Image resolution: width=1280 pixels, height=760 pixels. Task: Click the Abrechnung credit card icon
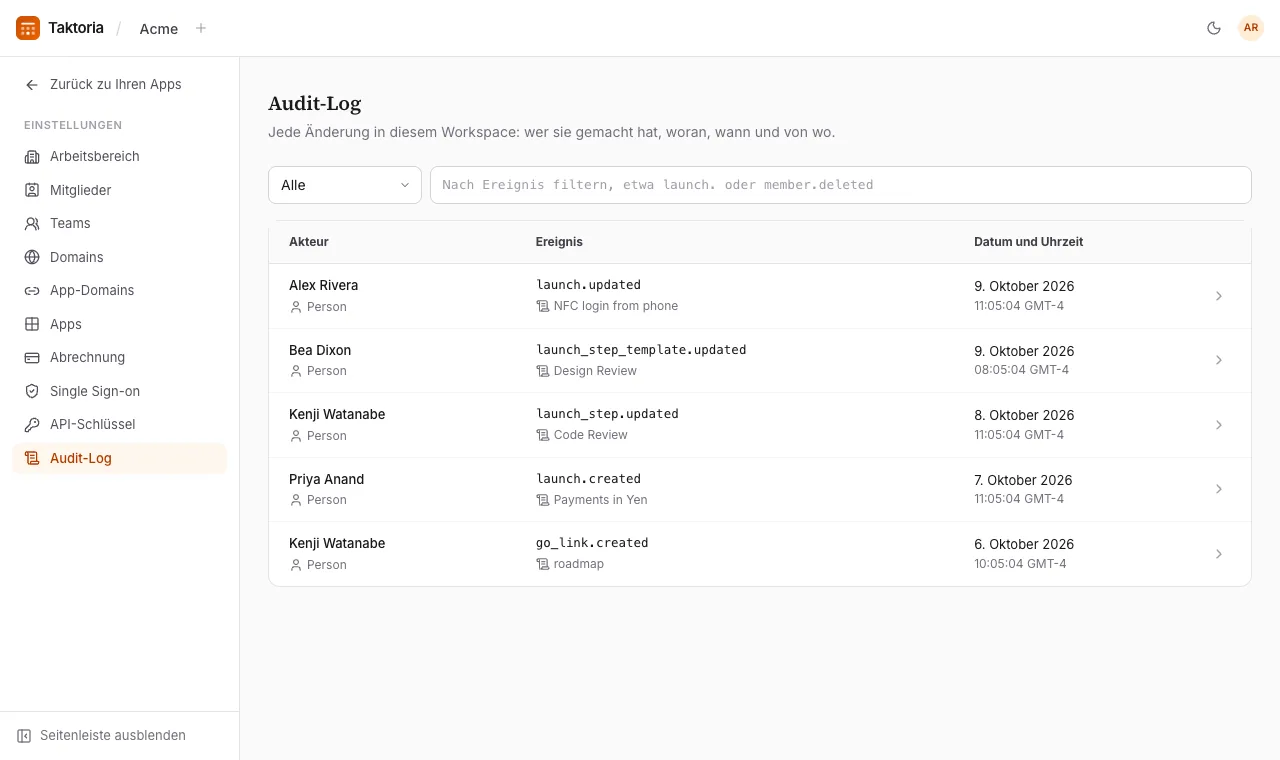(x=32, y=357)
